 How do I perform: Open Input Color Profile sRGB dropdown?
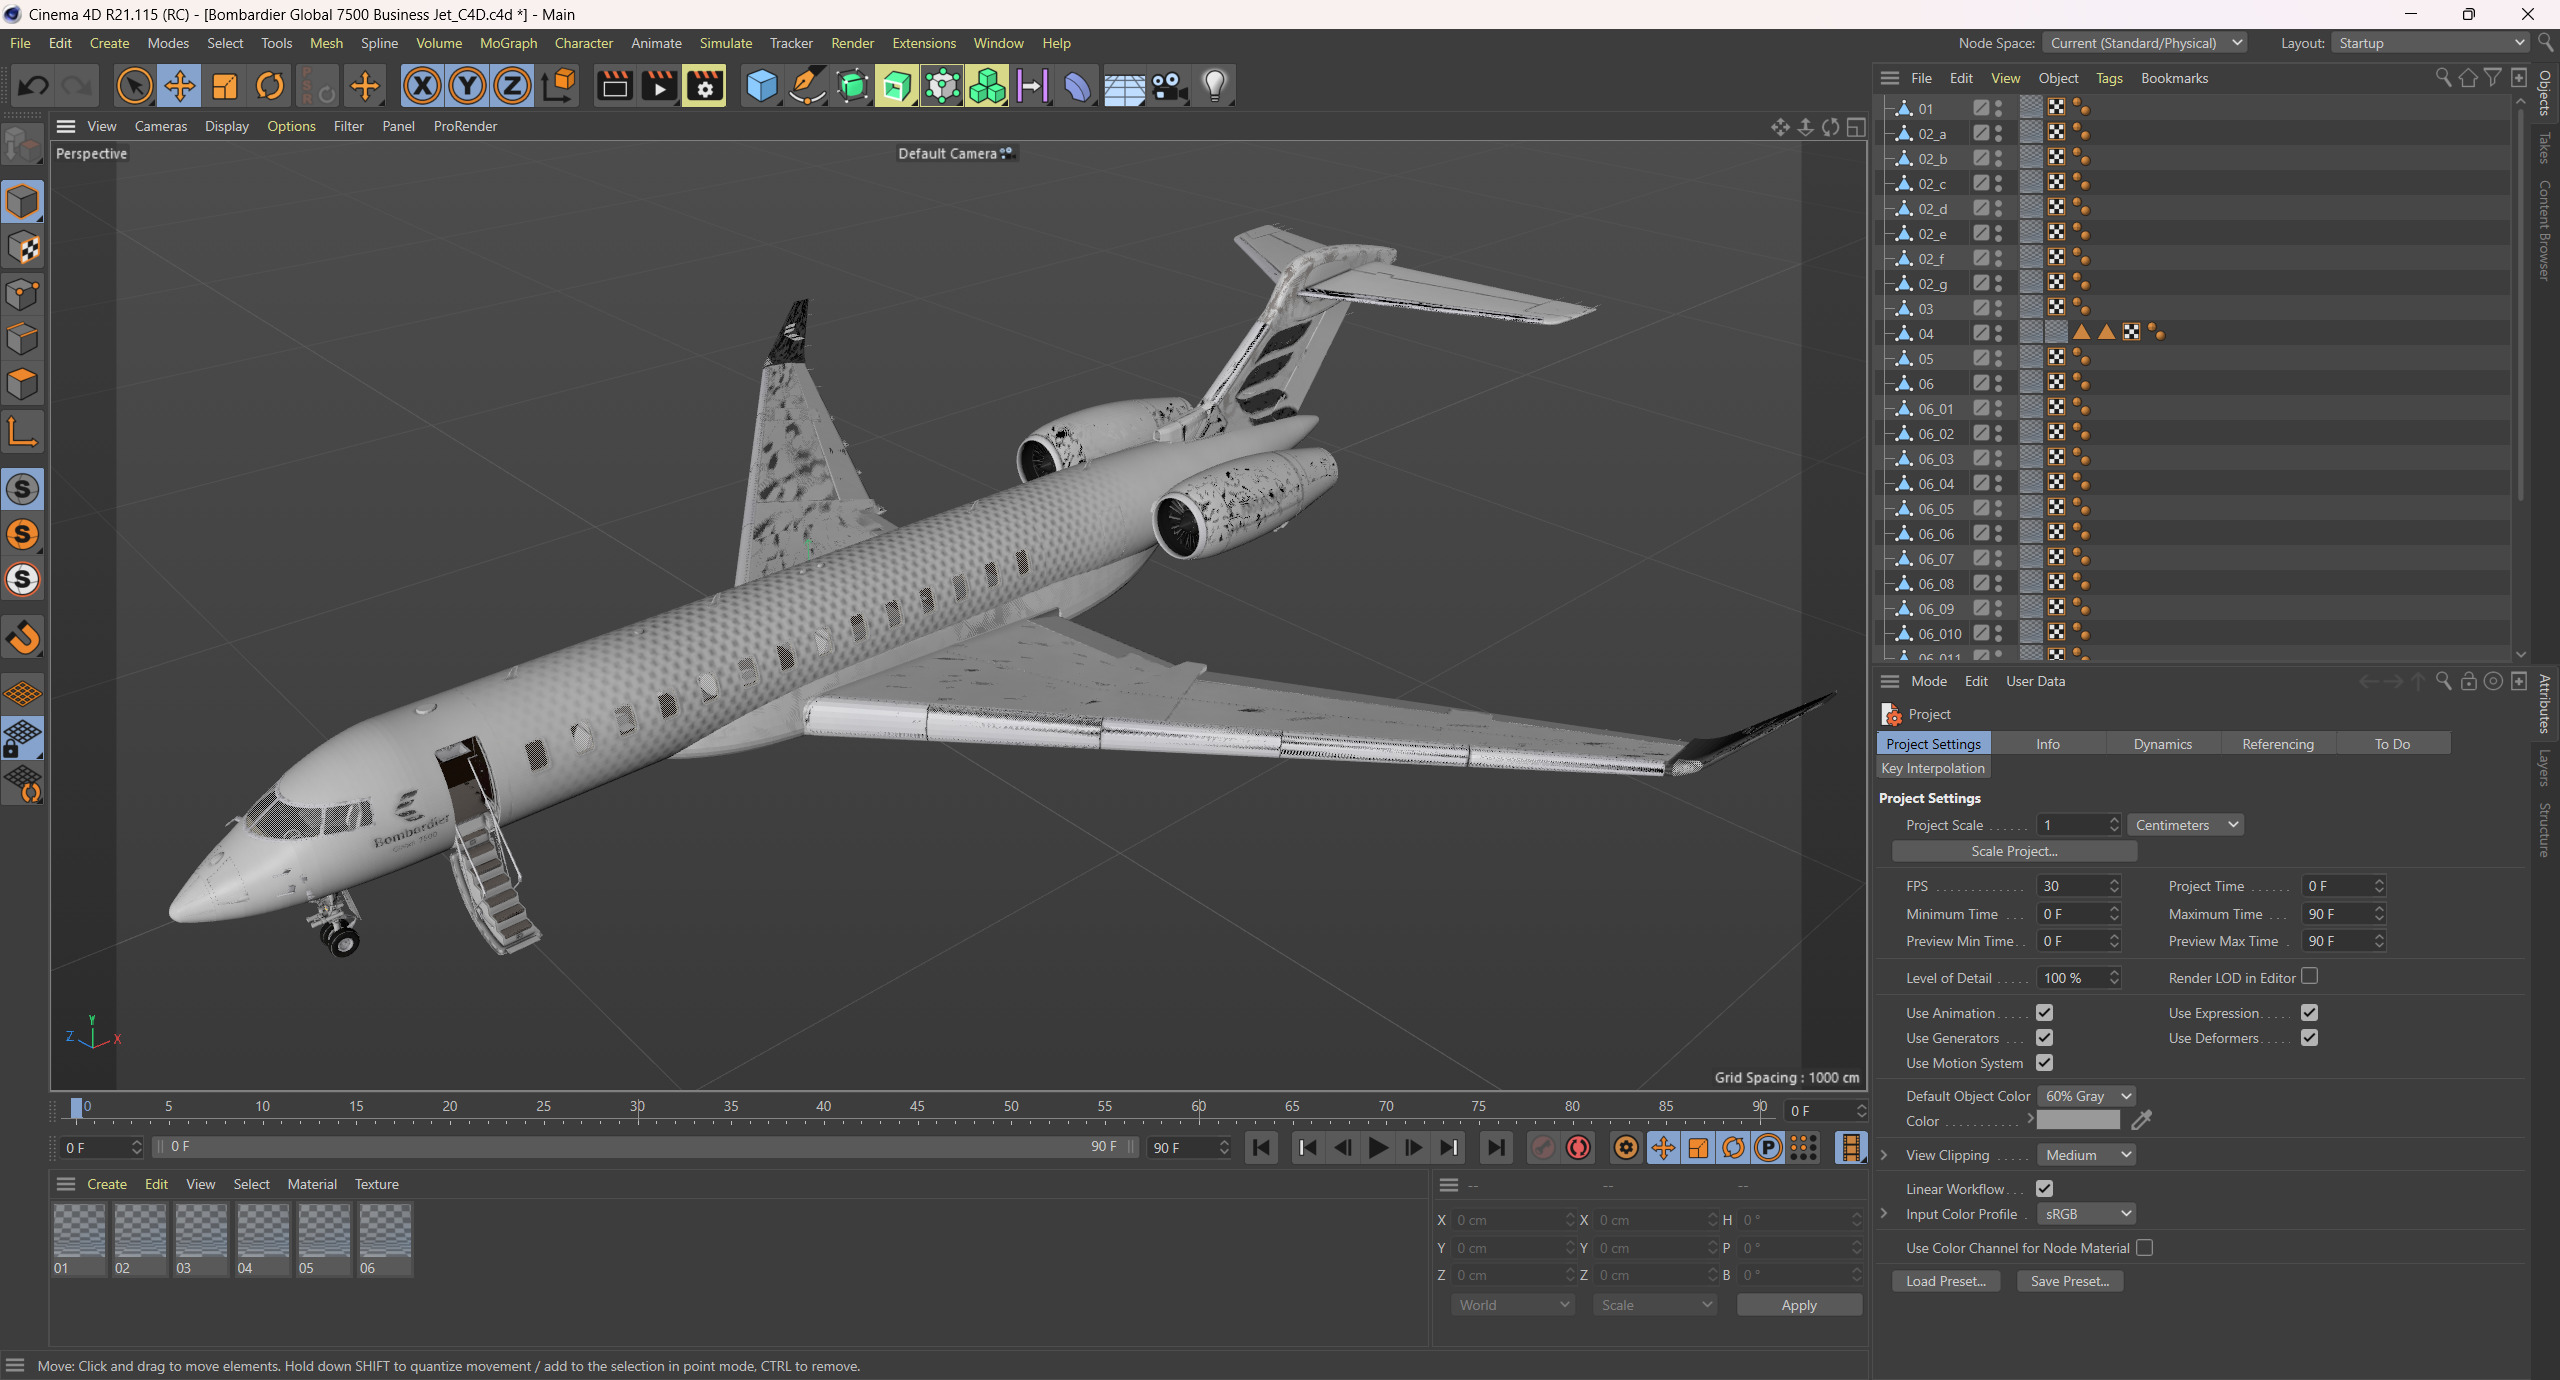pyautogui.click(x=2085, y=1214)
